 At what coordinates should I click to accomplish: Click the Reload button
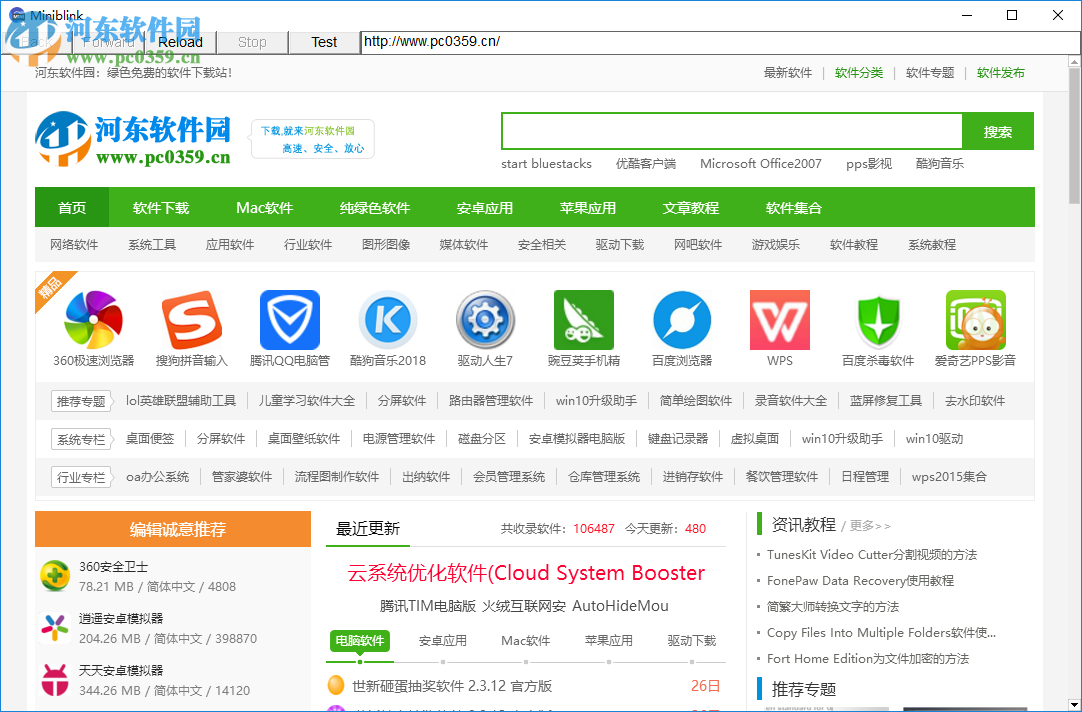[180, 42]
